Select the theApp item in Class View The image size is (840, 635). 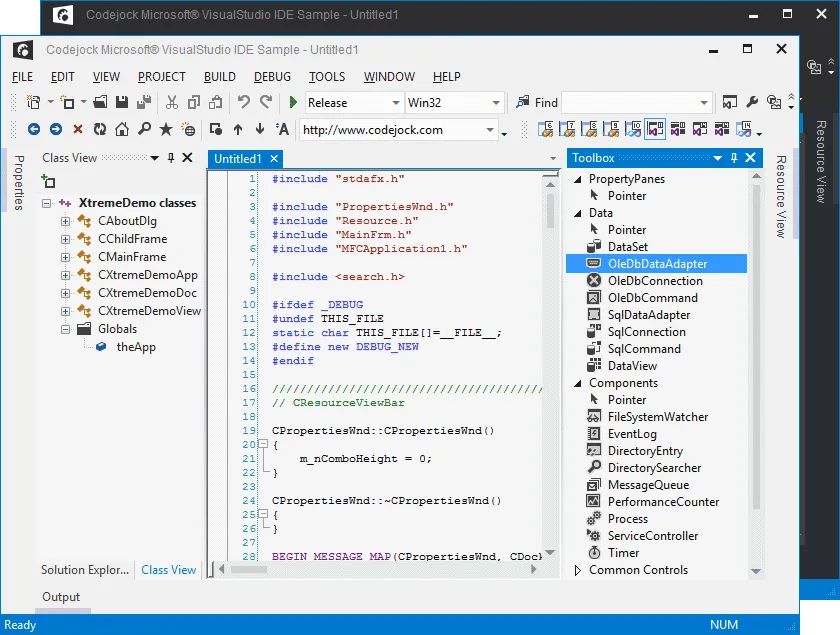136,347
